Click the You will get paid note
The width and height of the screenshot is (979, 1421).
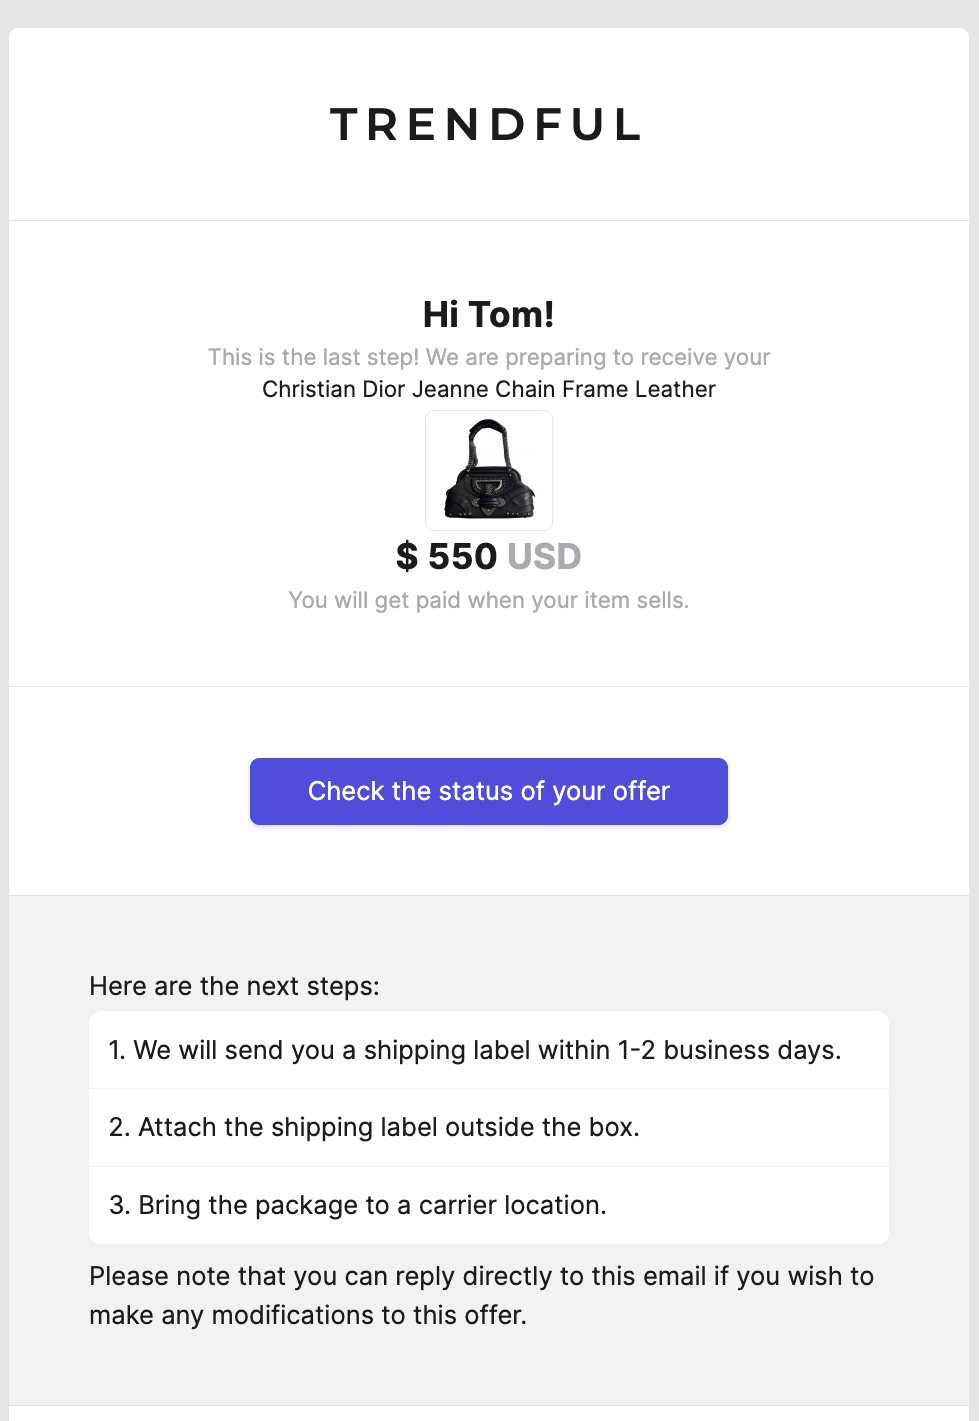tap(488, 600)
